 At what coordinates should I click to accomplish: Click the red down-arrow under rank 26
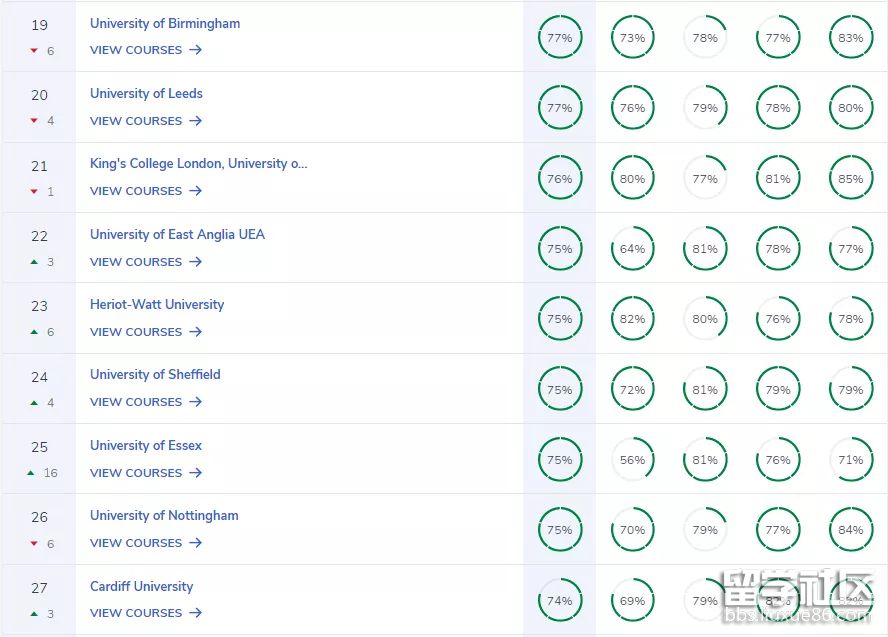point(34,544)
